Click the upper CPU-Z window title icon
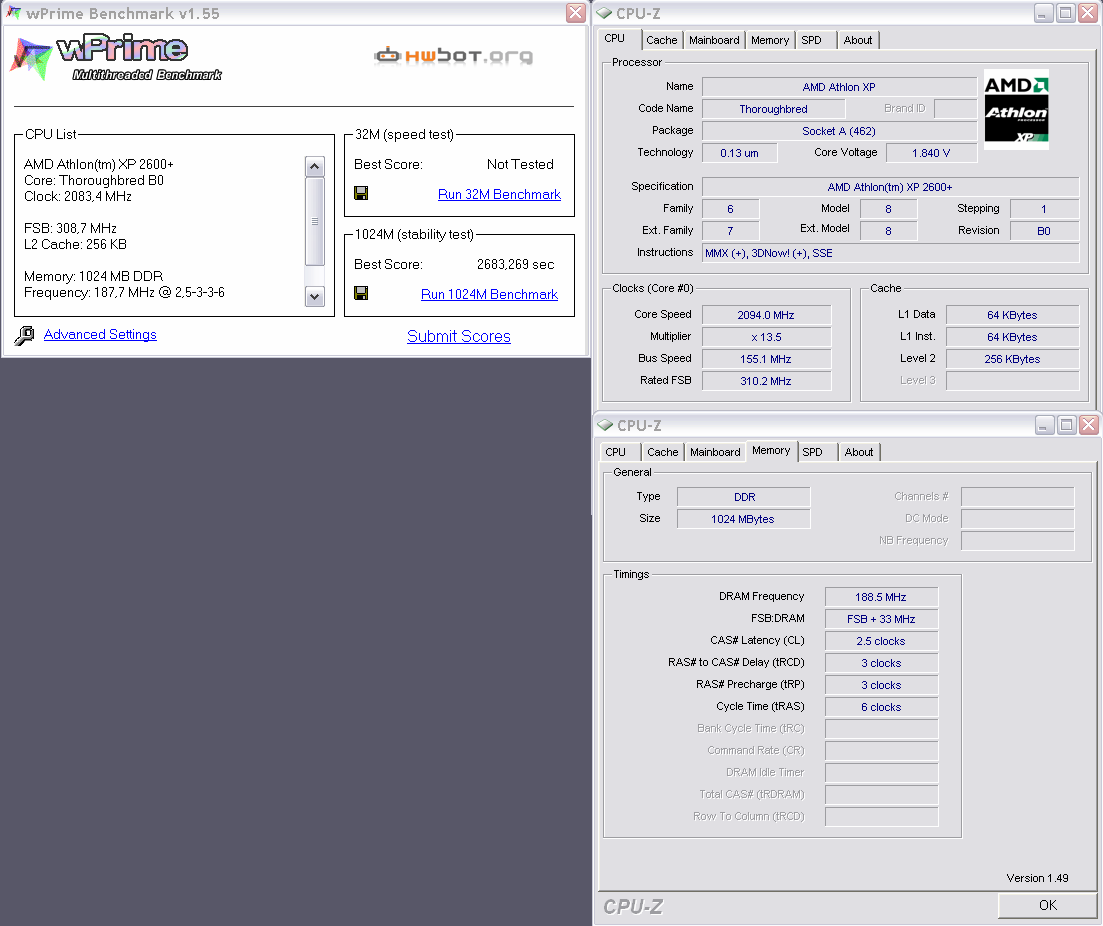The height and width of the screenshot is (926, 1103). (604, 13)
